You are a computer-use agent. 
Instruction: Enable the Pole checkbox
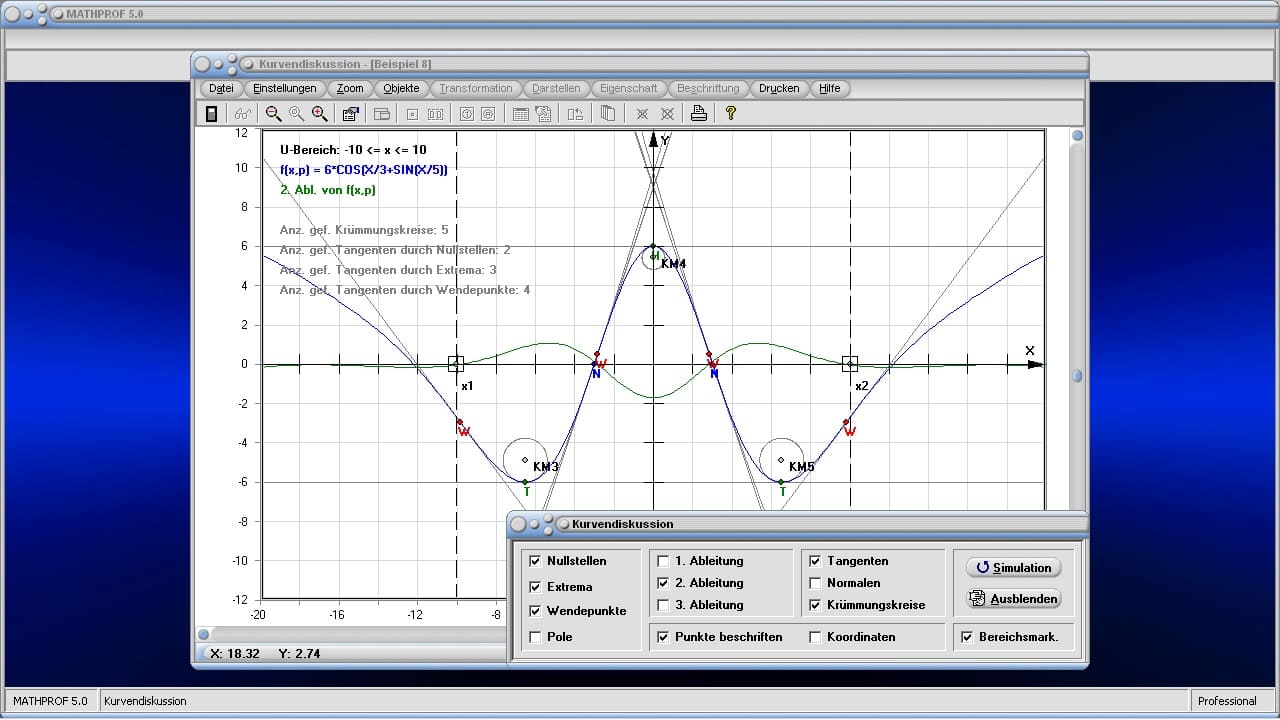point(535,637)
